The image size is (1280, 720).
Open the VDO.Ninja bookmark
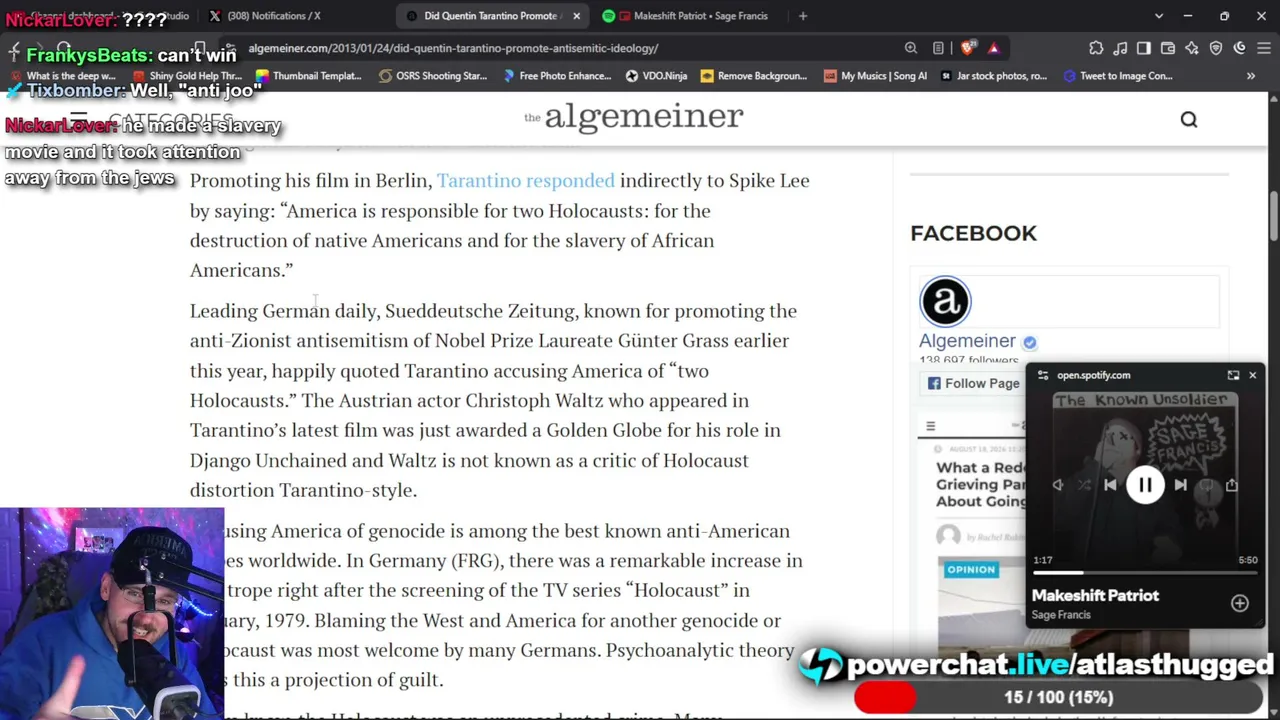click(x=656, y=76)
